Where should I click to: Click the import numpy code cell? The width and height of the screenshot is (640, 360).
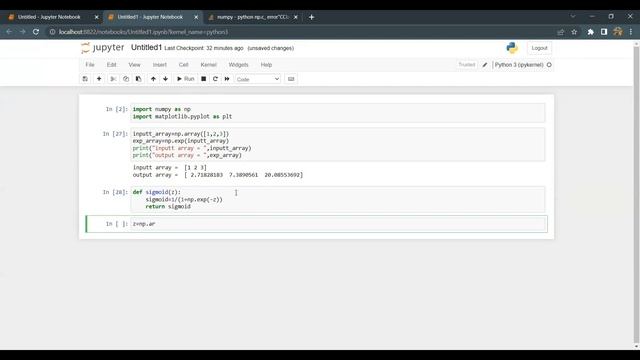coord(338,113)
